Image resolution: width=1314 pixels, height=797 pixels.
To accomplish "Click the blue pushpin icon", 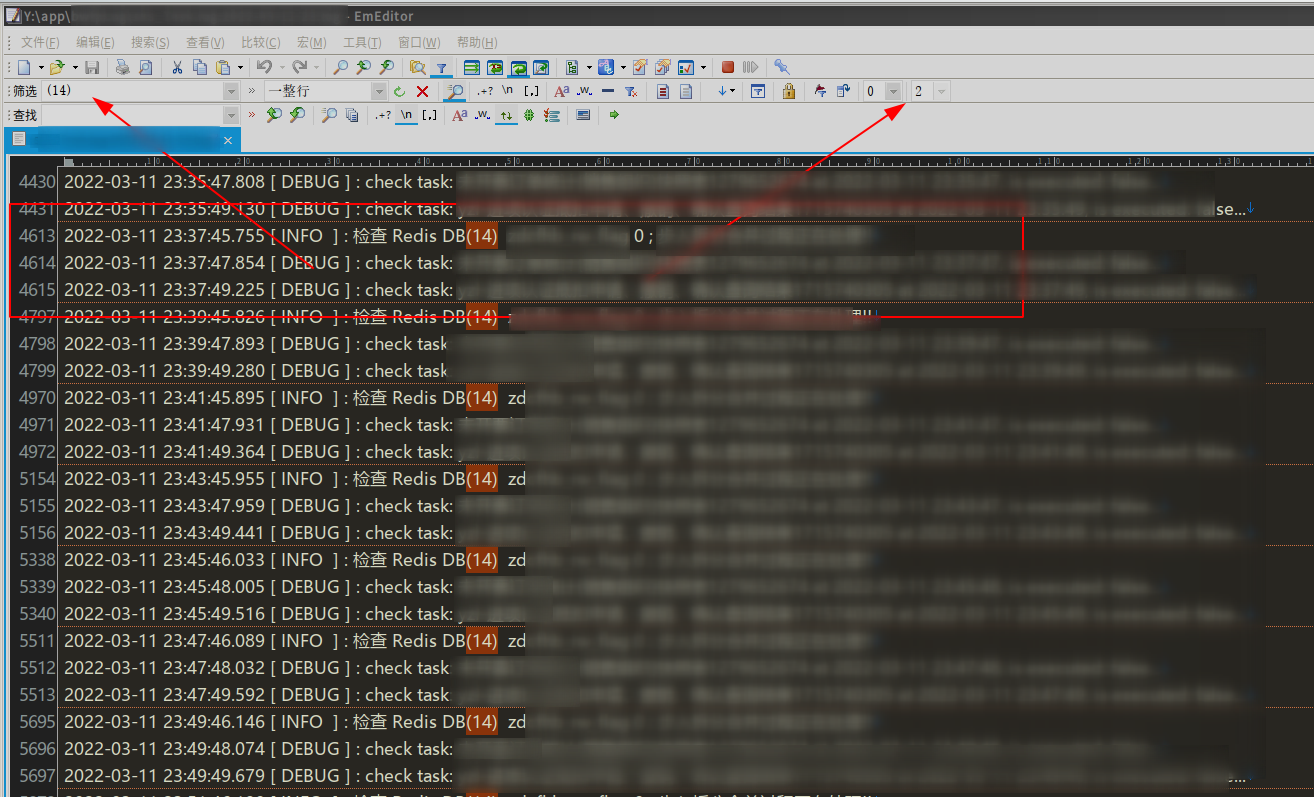I will [x=782, y=67].
